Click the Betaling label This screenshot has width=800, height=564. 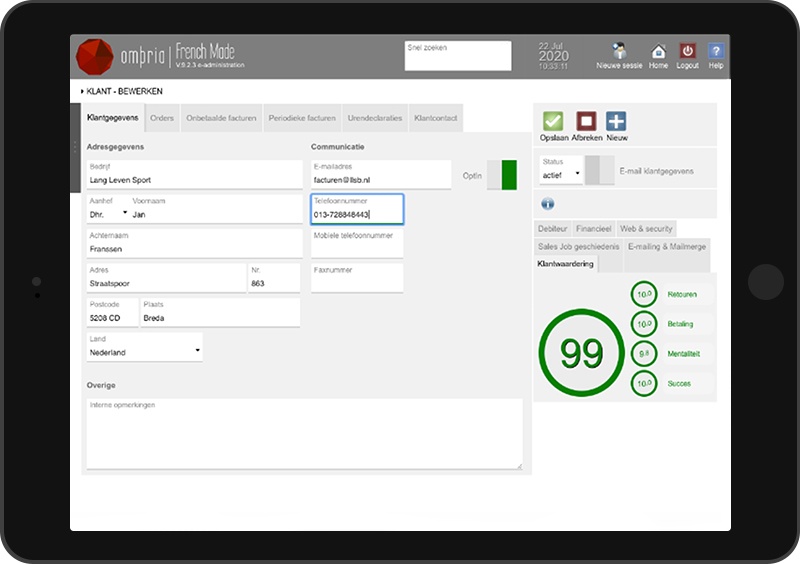680,324
